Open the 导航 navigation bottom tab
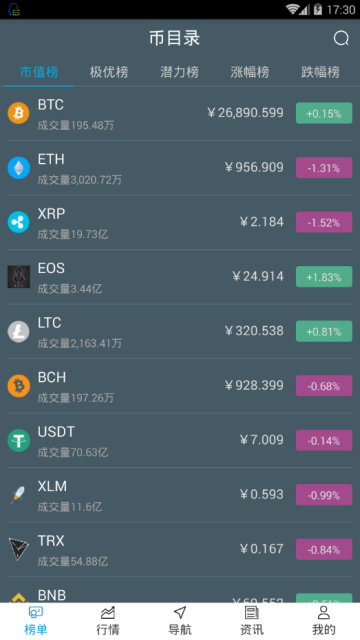This screenshot has width=360, height=640. coord(180,621)
